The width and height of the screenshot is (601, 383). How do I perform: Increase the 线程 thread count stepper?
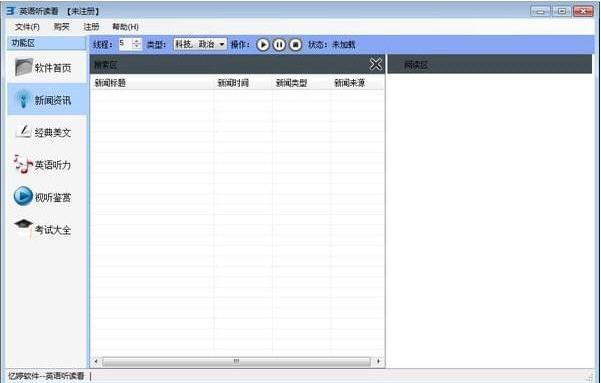click(137, 41)
